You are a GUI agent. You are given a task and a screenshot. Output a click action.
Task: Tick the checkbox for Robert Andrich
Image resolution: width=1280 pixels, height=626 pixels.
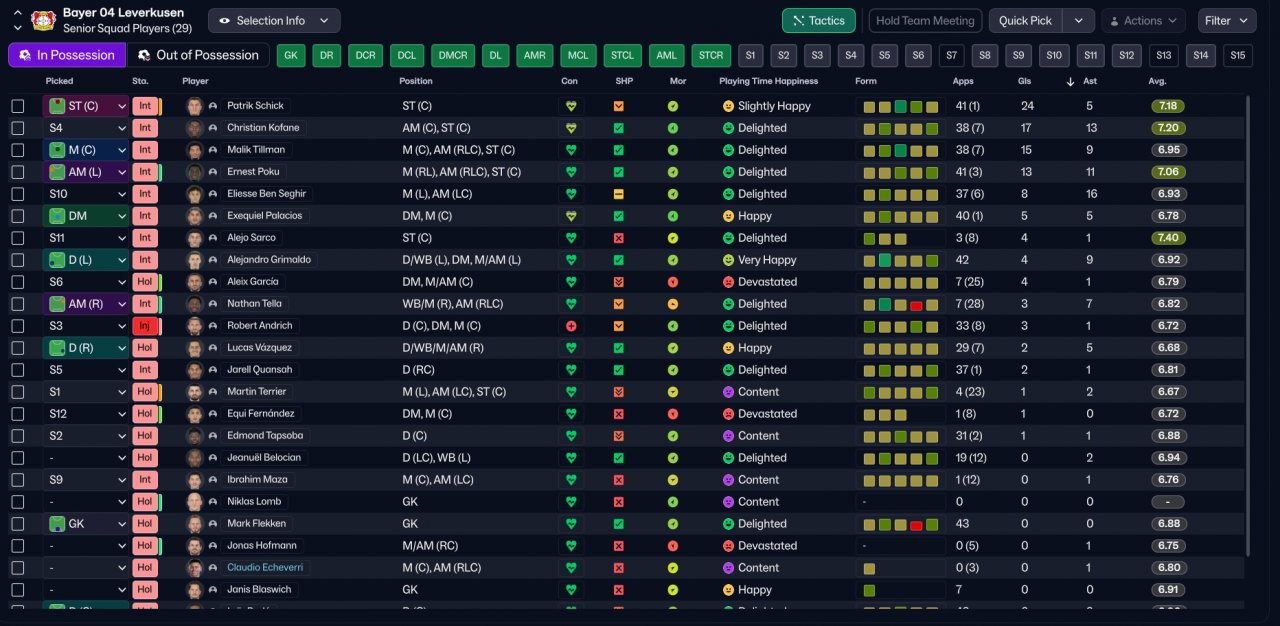17,326
